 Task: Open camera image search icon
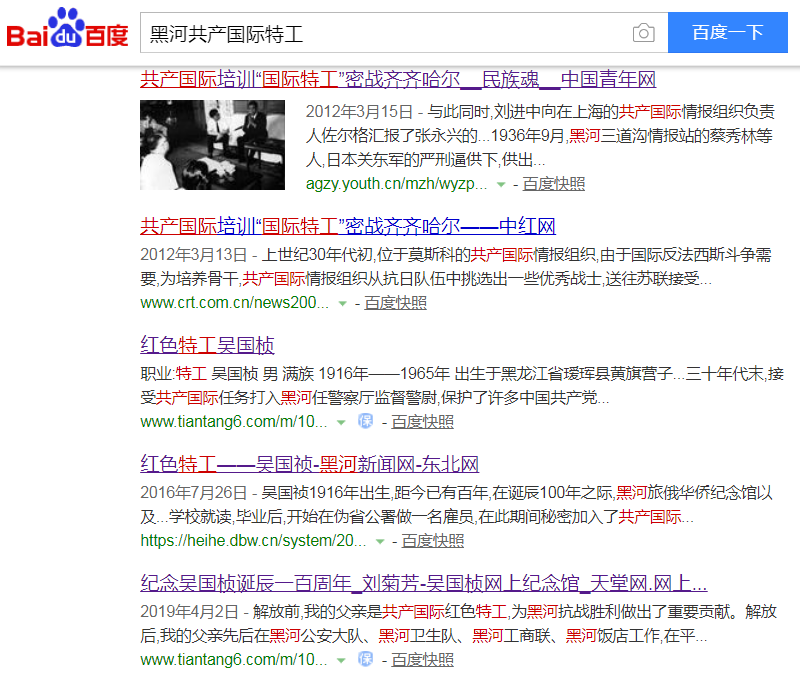(x=643, y=33)
